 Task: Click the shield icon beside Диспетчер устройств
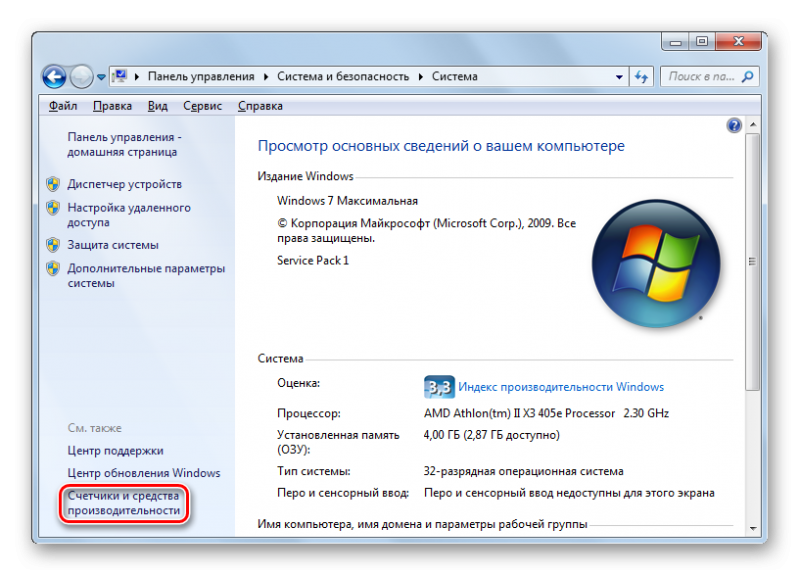tap(53, 184)
